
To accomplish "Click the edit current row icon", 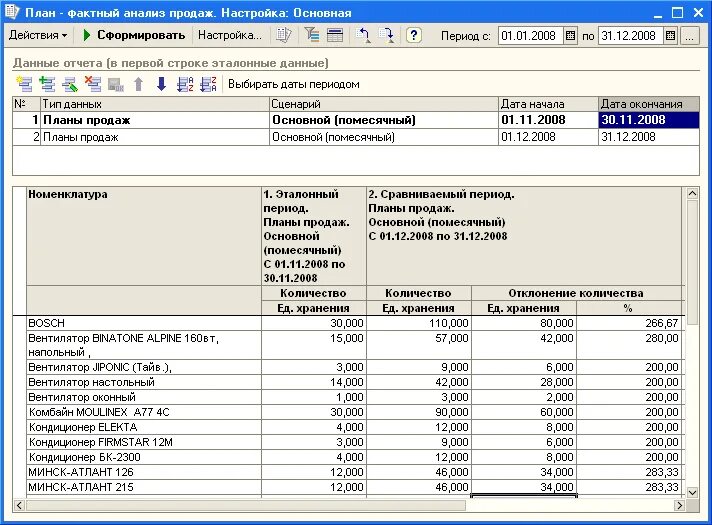I will [x=70, y=84].
